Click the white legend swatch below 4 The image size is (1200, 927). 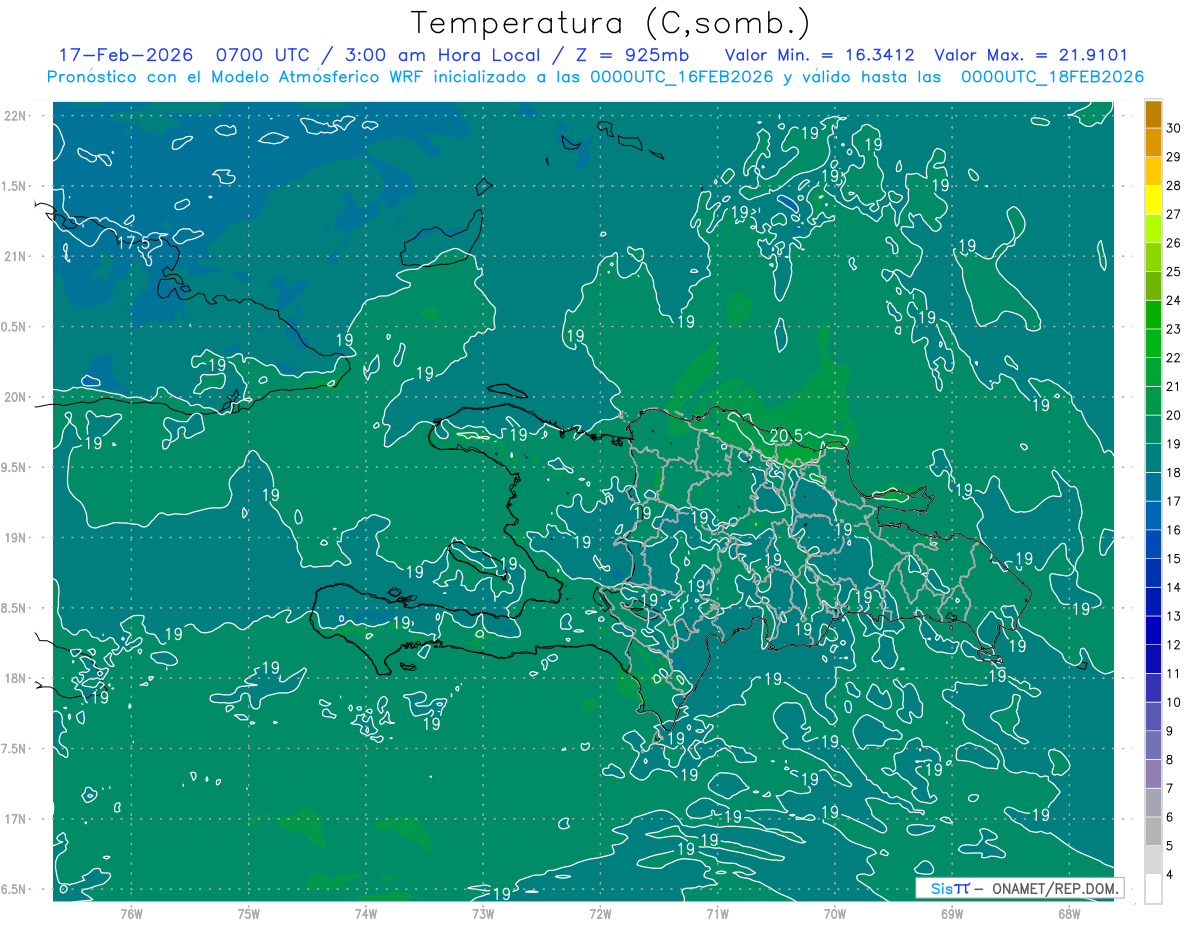pos(1153,889)
